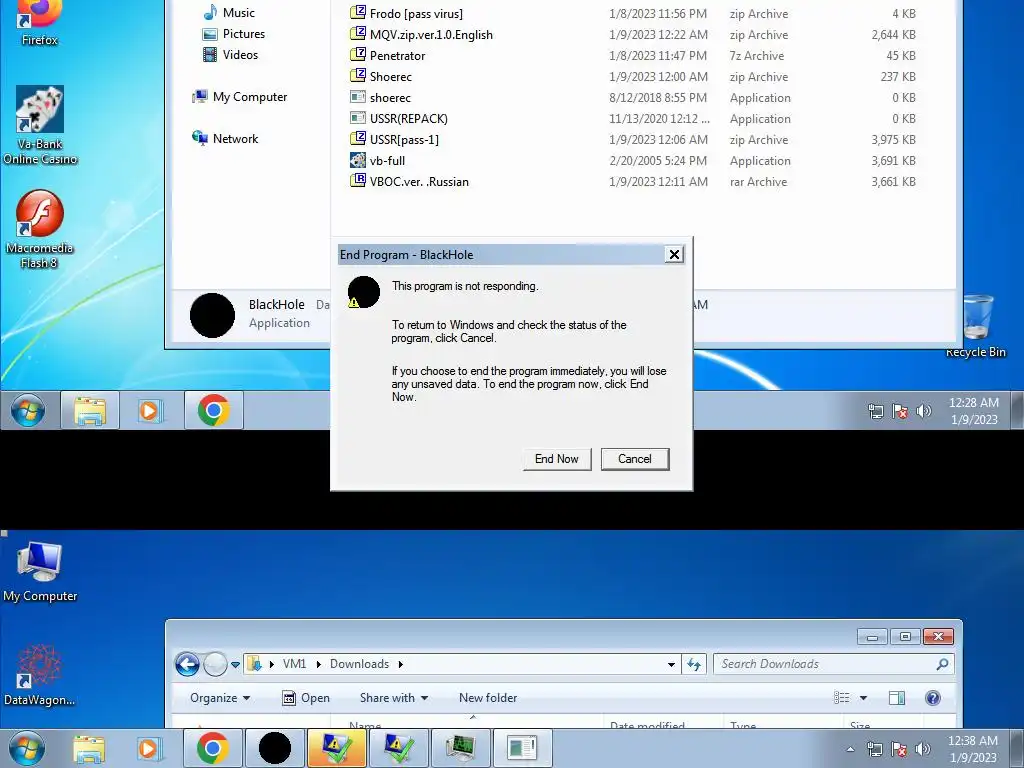Screen dimensions: 1024x768
Task: Click the Start orb on the 12:38 AM taskbar
Action: 27,748
